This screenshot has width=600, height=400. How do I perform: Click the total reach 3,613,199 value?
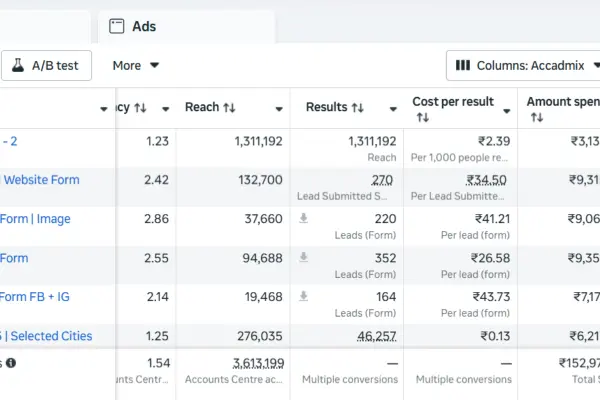pos(258,363)
